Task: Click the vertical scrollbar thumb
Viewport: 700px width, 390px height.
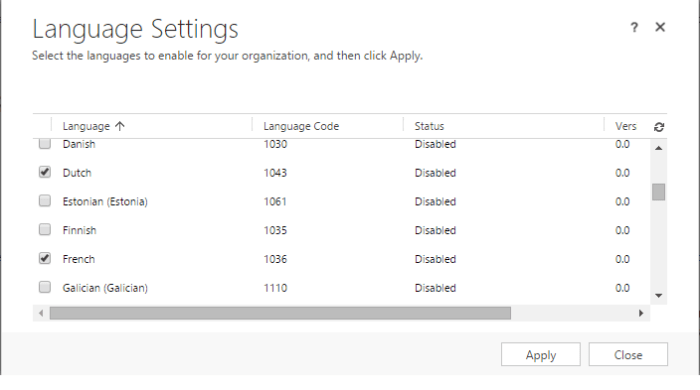Action: (658, 192)
